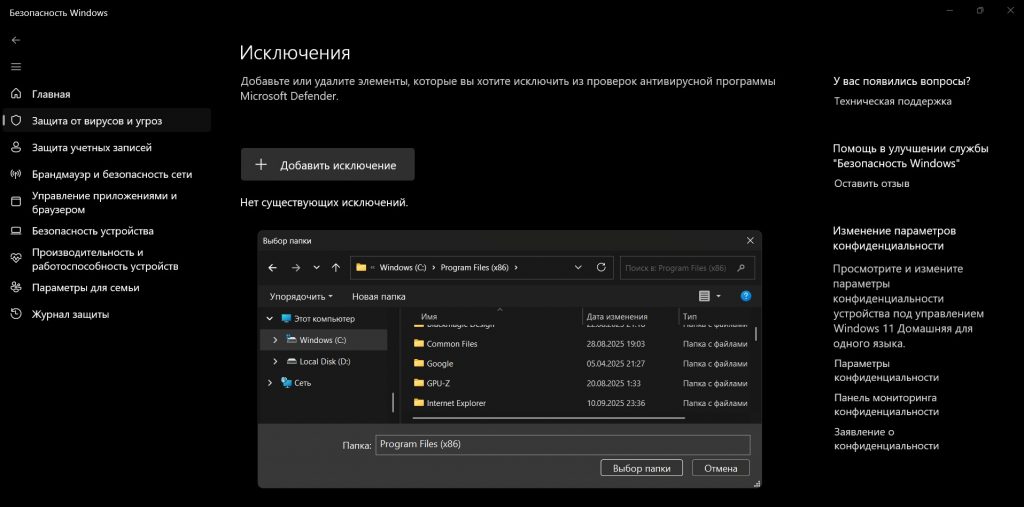This screenshot has width=1024, height=507.
Task: Click the GPU-Z folder icon
Action: tap(419, 383)
